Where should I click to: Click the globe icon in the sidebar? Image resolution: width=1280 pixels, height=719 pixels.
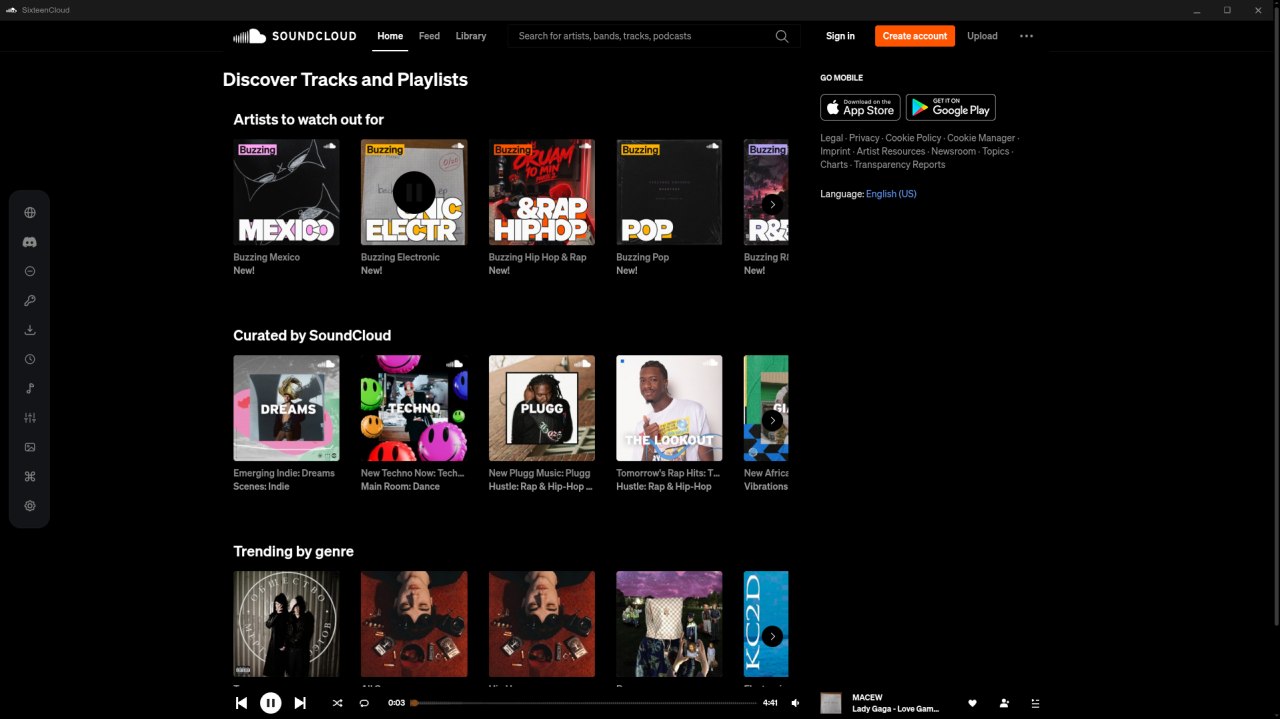coord(30,212)
